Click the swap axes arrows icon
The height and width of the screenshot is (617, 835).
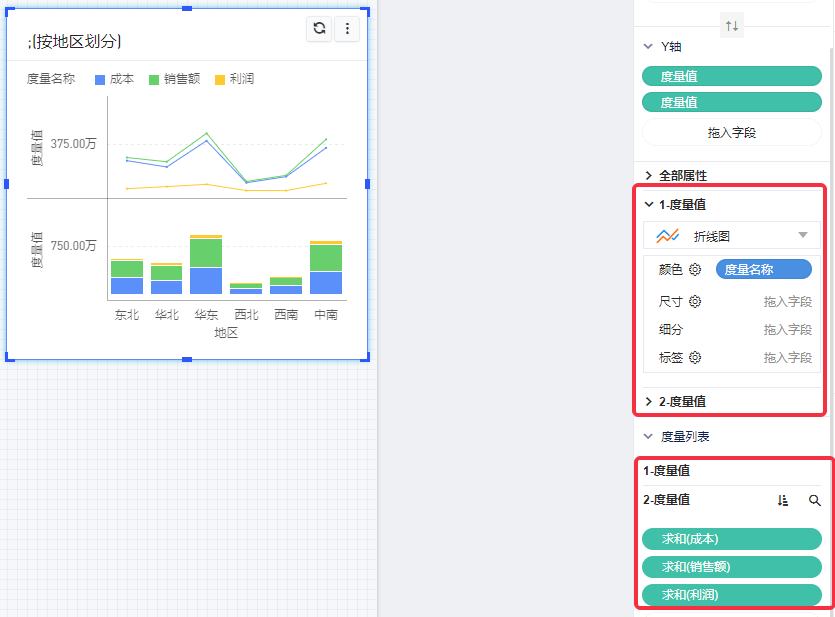coord(732,25)
